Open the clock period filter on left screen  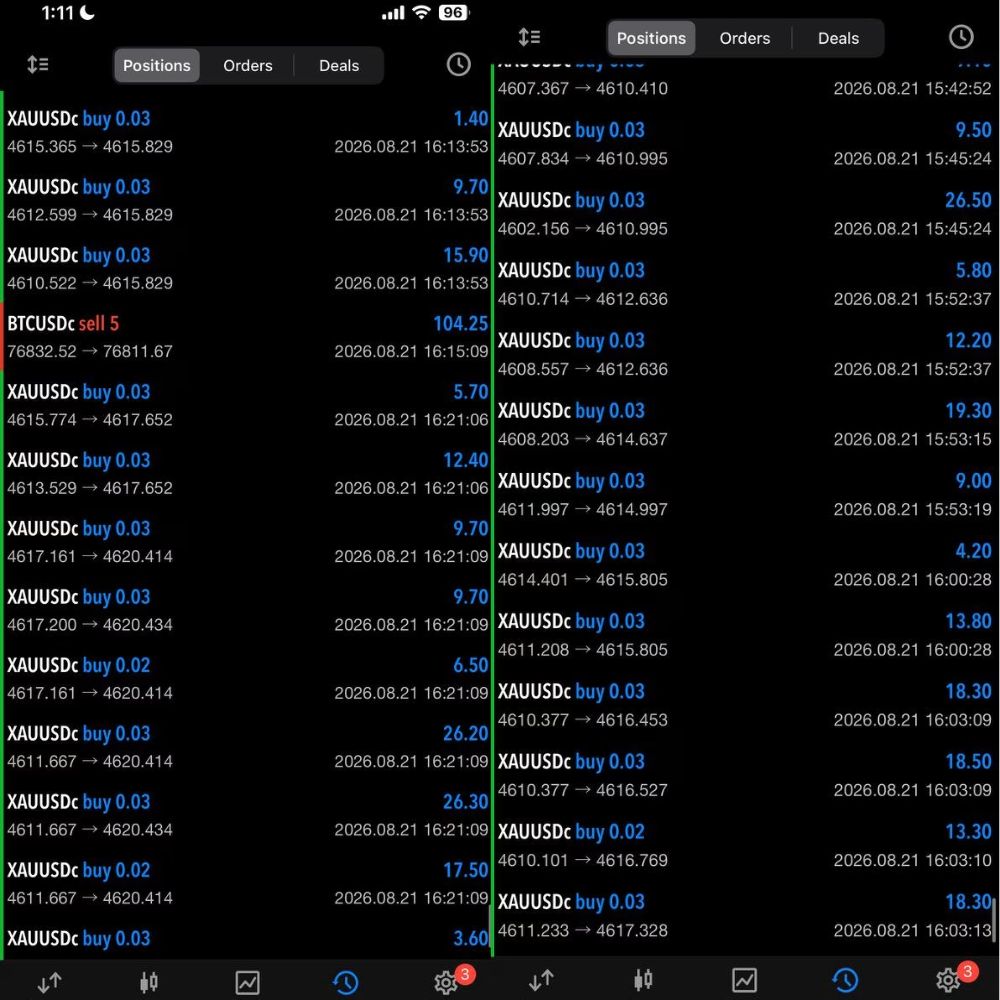point(459,64)
